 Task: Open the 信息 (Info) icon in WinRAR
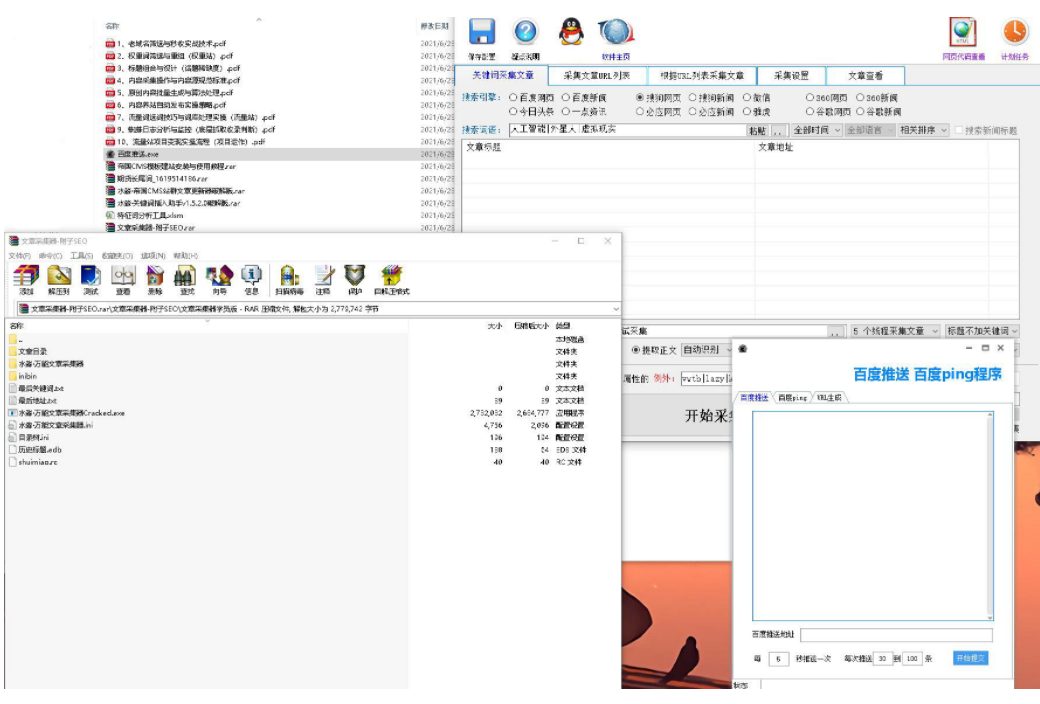click(251, 277)
